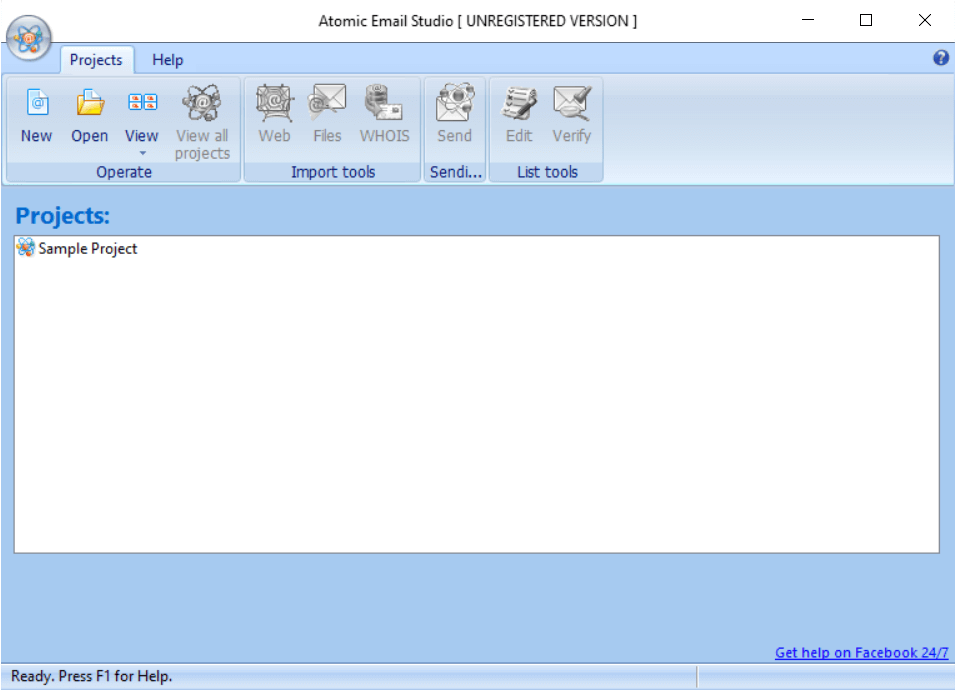956x691 pixels.
Task: Minimize the Atomic Email Studio window
Action: (808, 20)
